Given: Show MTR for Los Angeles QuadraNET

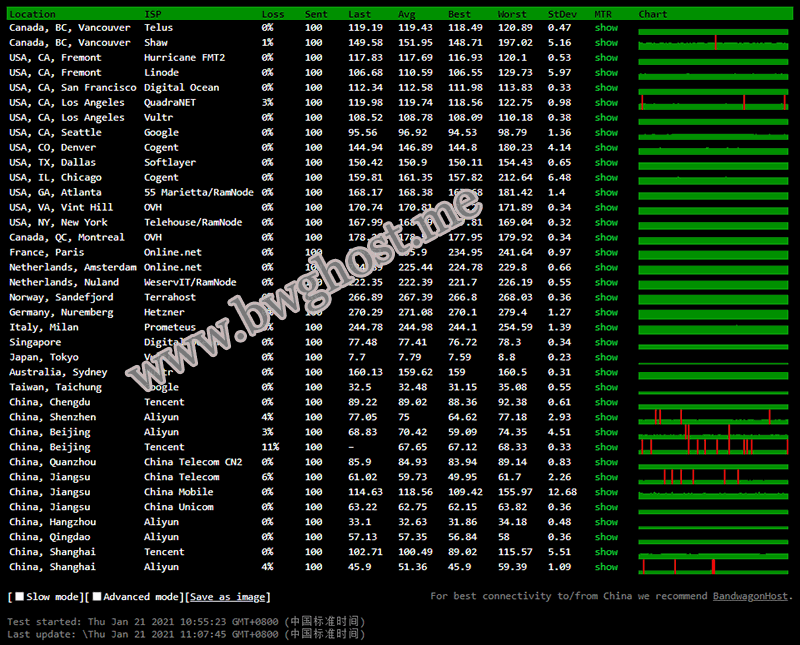Looking at the screenshot, I should 606,103.
